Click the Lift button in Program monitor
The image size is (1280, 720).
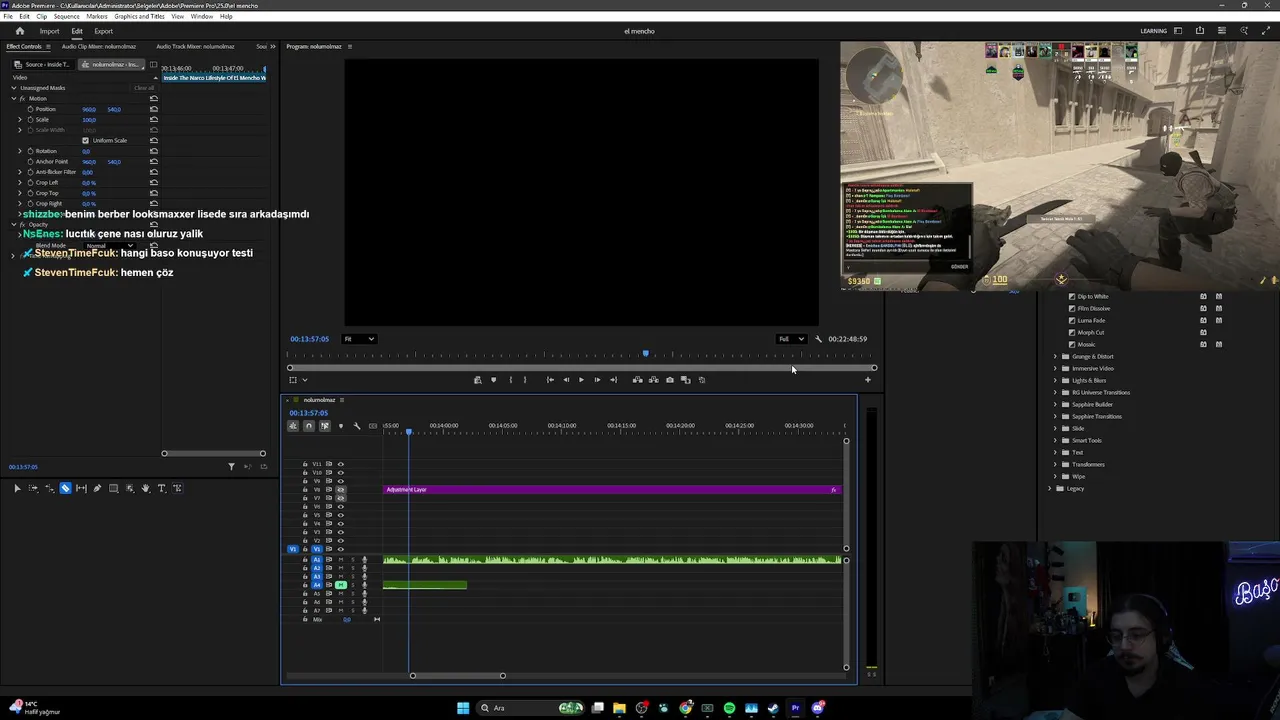click(x=638, y=380)
